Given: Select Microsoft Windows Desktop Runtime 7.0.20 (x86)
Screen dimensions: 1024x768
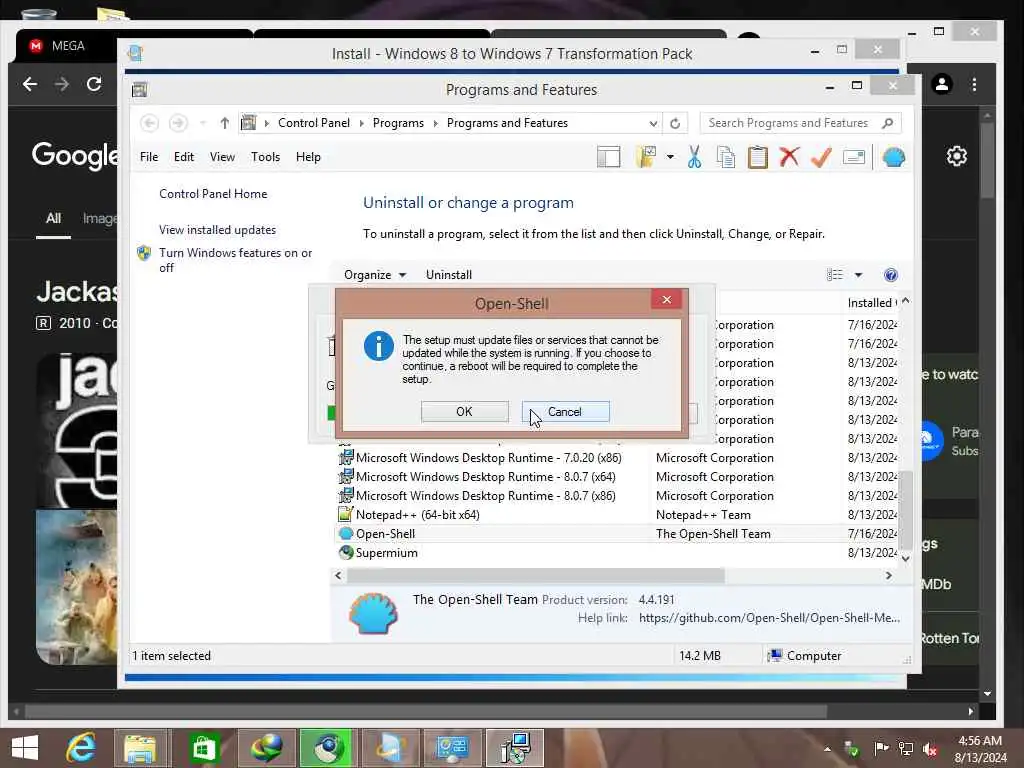Looking at the screenshot, I should pyautogui.click(x=618, y=458).
